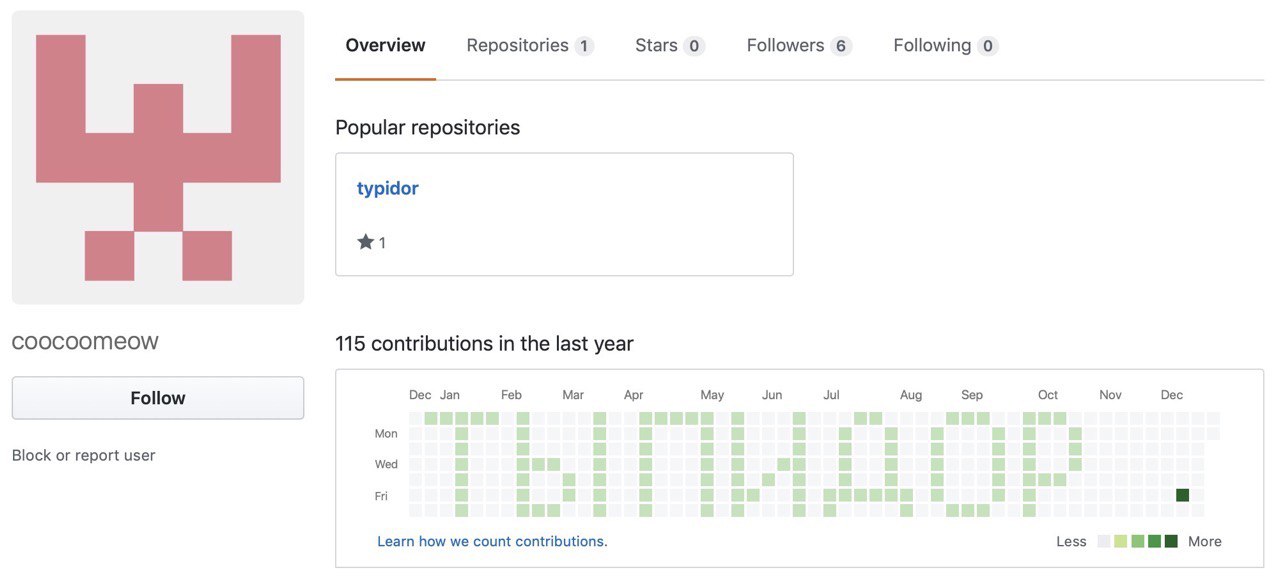Screen dimensions: 1280x581
Task: Click the darkest green legend swatch
Action: [x=1171, y=541]
